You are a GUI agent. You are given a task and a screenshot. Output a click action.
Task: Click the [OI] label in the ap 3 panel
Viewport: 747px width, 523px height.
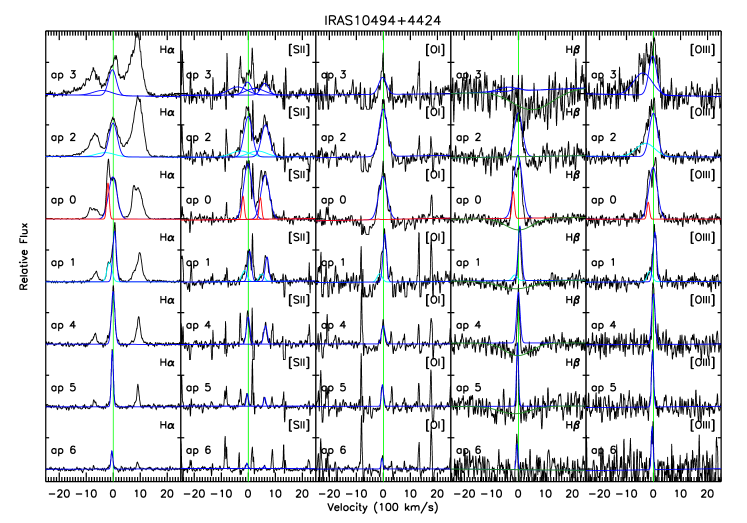(x=435, y=50)
